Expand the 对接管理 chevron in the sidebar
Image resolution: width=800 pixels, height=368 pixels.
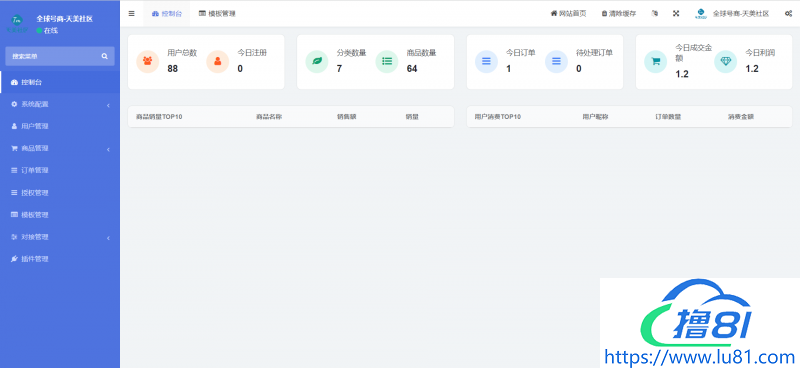pos(108,238)
